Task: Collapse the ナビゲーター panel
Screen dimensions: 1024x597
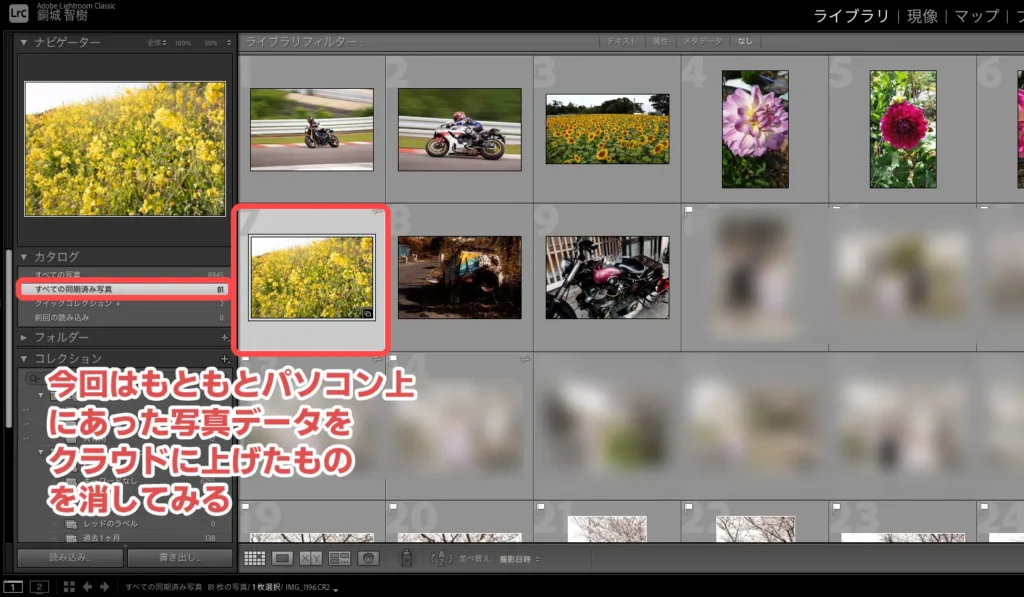Action: pyautogui.click(x=24, y=43)
